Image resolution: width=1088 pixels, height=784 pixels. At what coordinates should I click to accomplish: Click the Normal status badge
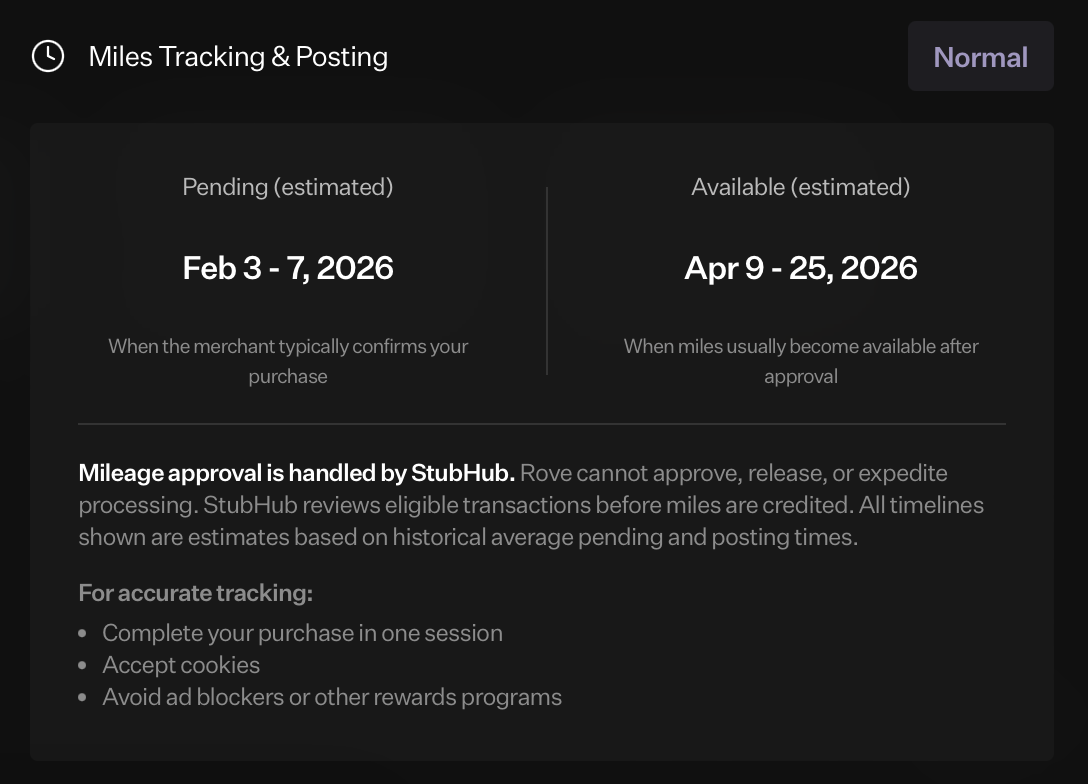(980, 56)
